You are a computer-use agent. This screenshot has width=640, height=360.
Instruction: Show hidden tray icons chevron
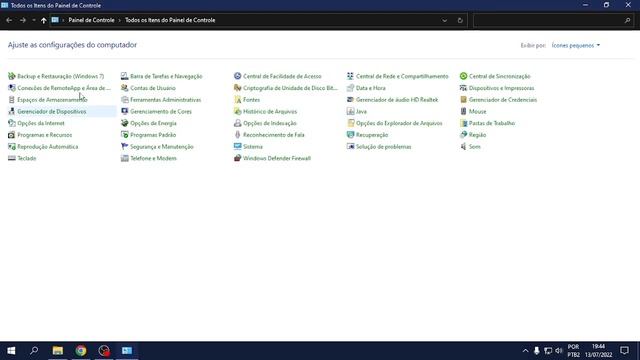coord(525,351)
